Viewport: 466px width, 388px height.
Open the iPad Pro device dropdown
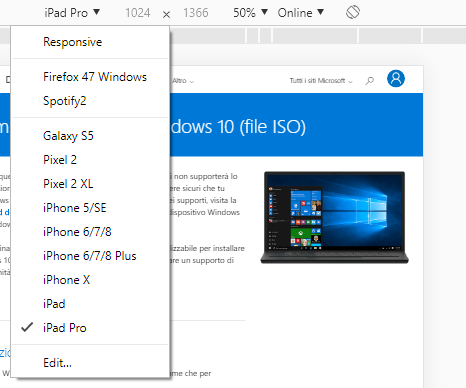[x=72, y=13]
